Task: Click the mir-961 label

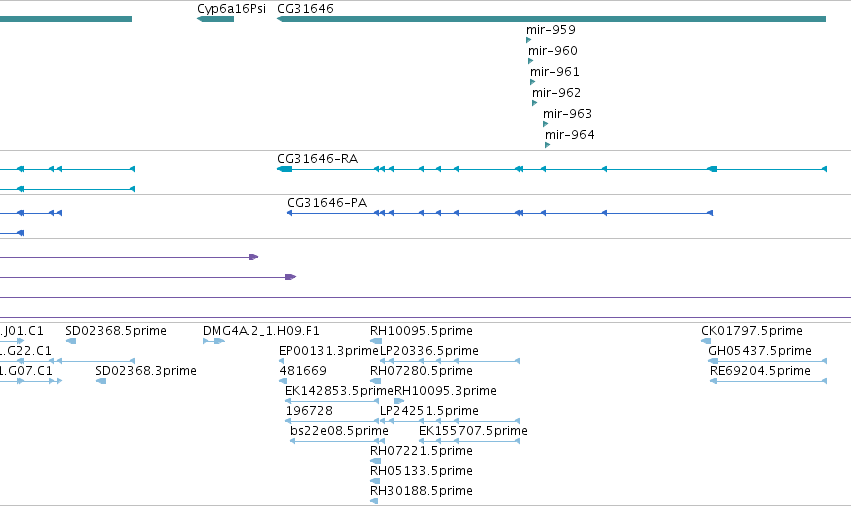Action: point(555,72)
